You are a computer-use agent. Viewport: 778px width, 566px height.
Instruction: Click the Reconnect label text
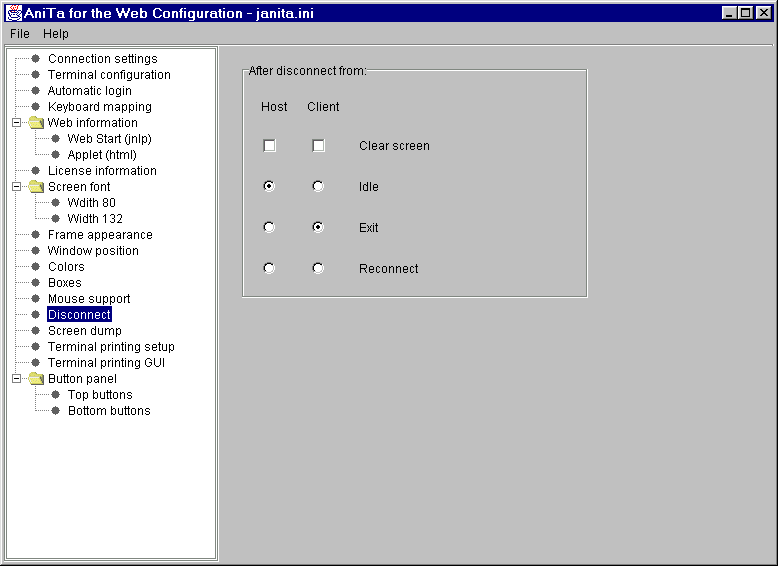pos(389,268)
